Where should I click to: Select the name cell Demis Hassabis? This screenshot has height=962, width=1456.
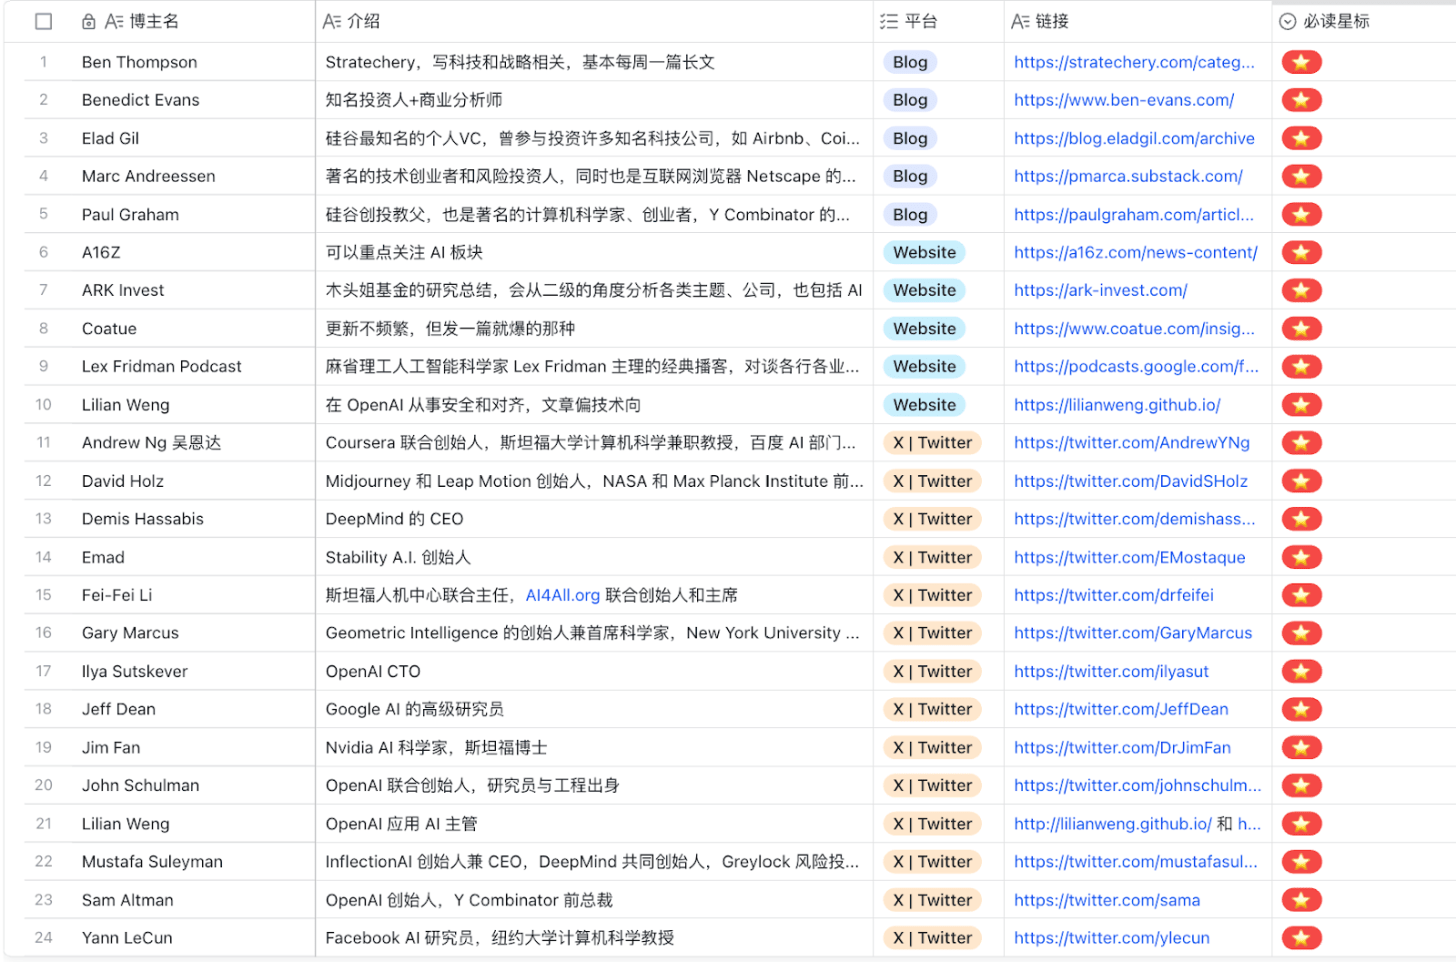[194, 519]
